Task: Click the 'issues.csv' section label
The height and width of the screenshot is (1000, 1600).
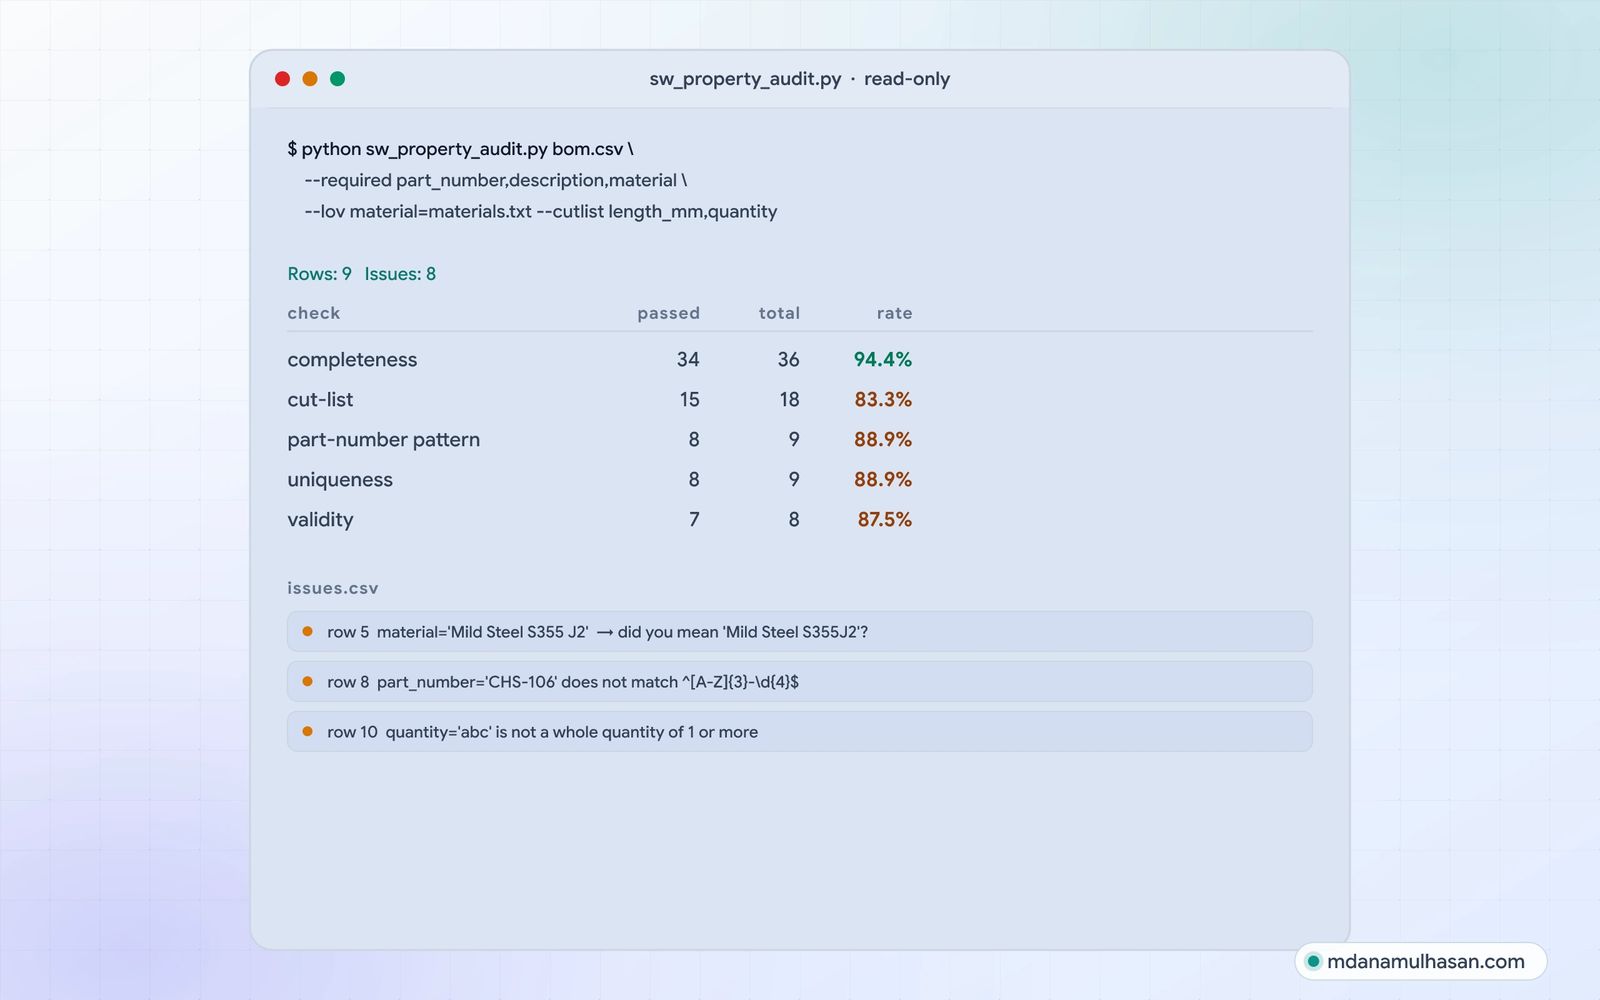Action: pos(333,588)
